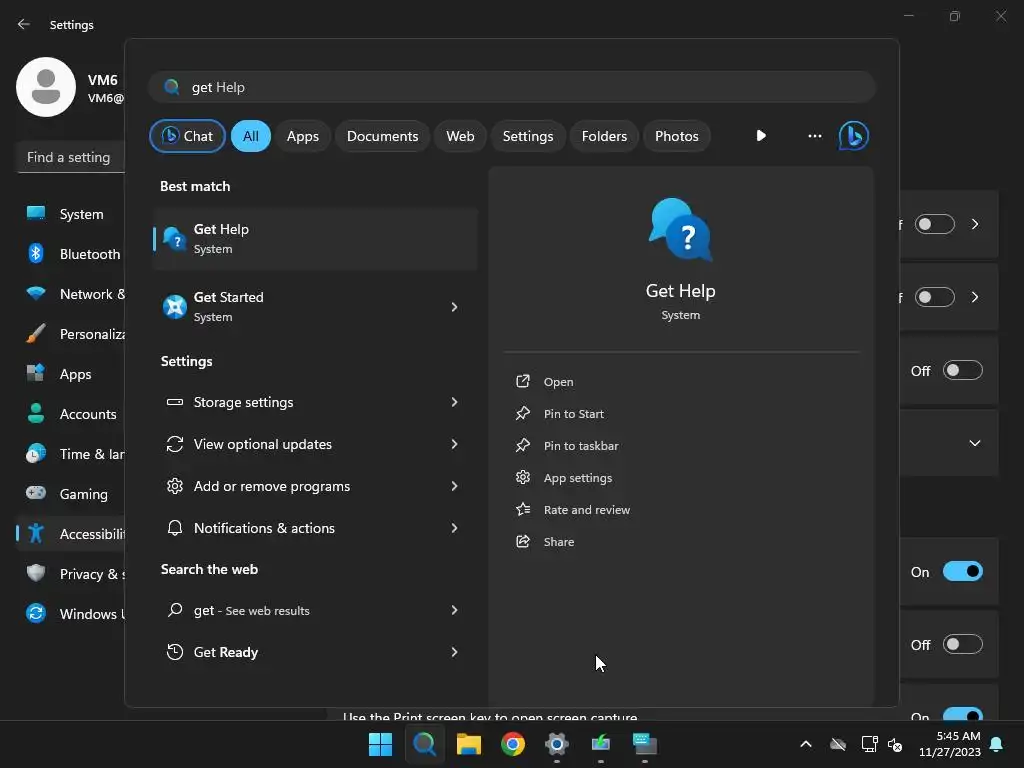Screen dimensions: 1024x768
Task: Expand Storage settings result chevron
Action: tap(455, 402)
